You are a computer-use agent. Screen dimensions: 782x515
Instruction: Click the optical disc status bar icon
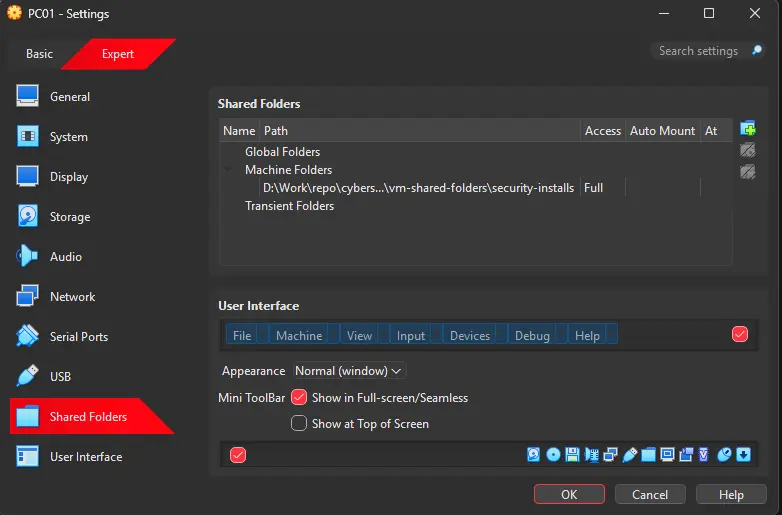point(553,455)
